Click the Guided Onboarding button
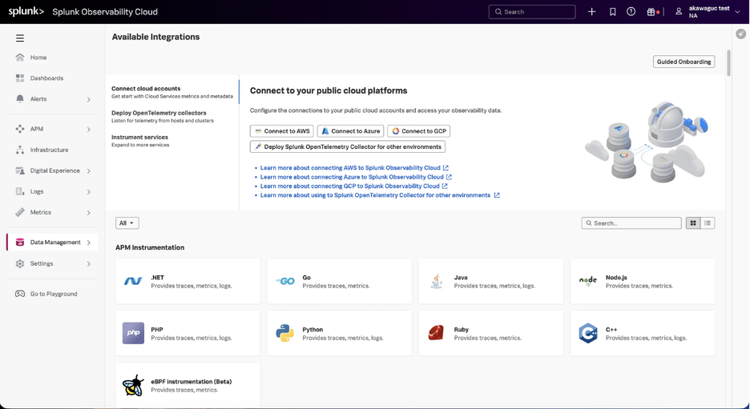750x409 pixels. pyautogui.click(x=684, y=61)
